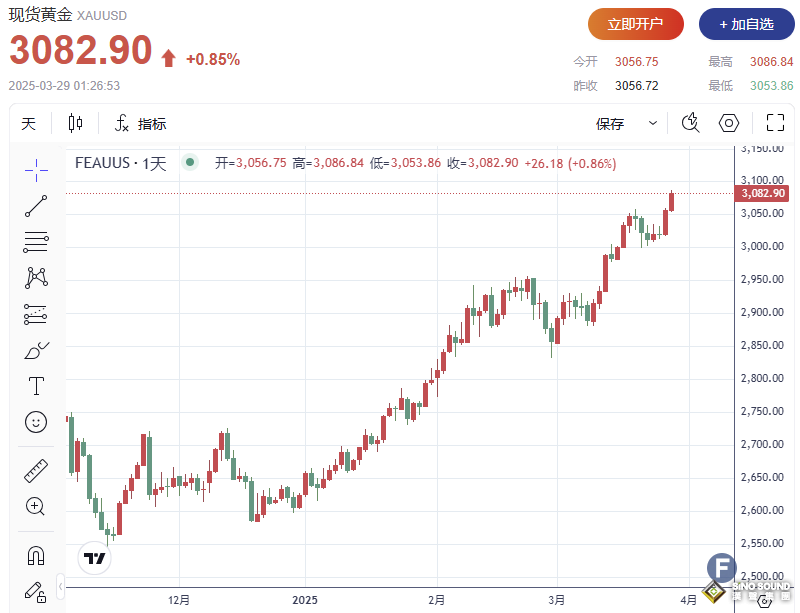Select the text annotation tool

36,385
